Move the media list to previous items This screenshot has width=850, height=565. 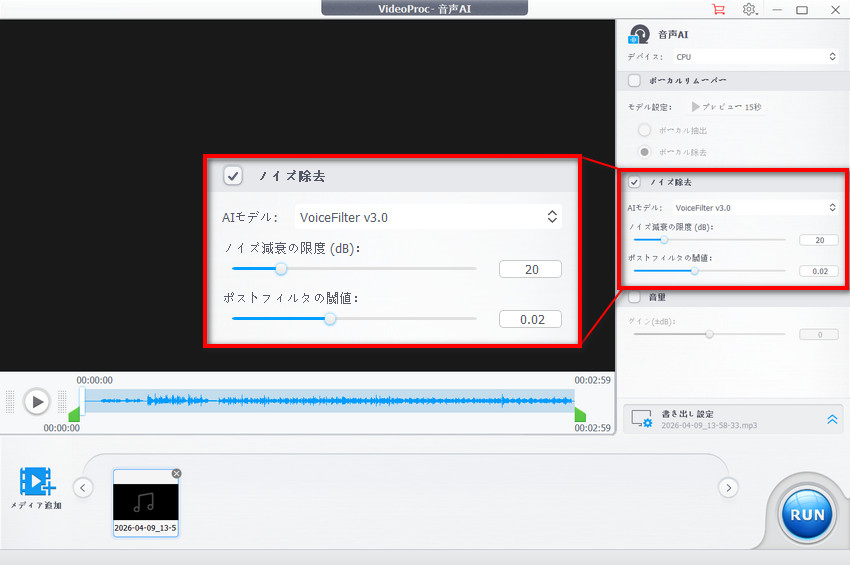pos(82,487)
